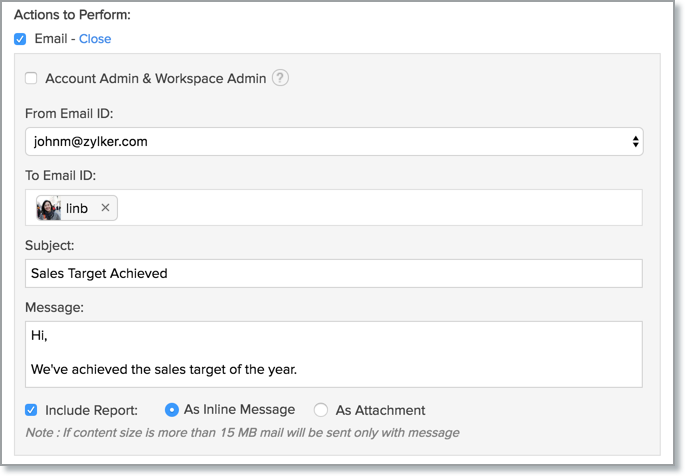
Task: Enable Account Admin & Workspace Admin checkbox
Action: point(31,78)
